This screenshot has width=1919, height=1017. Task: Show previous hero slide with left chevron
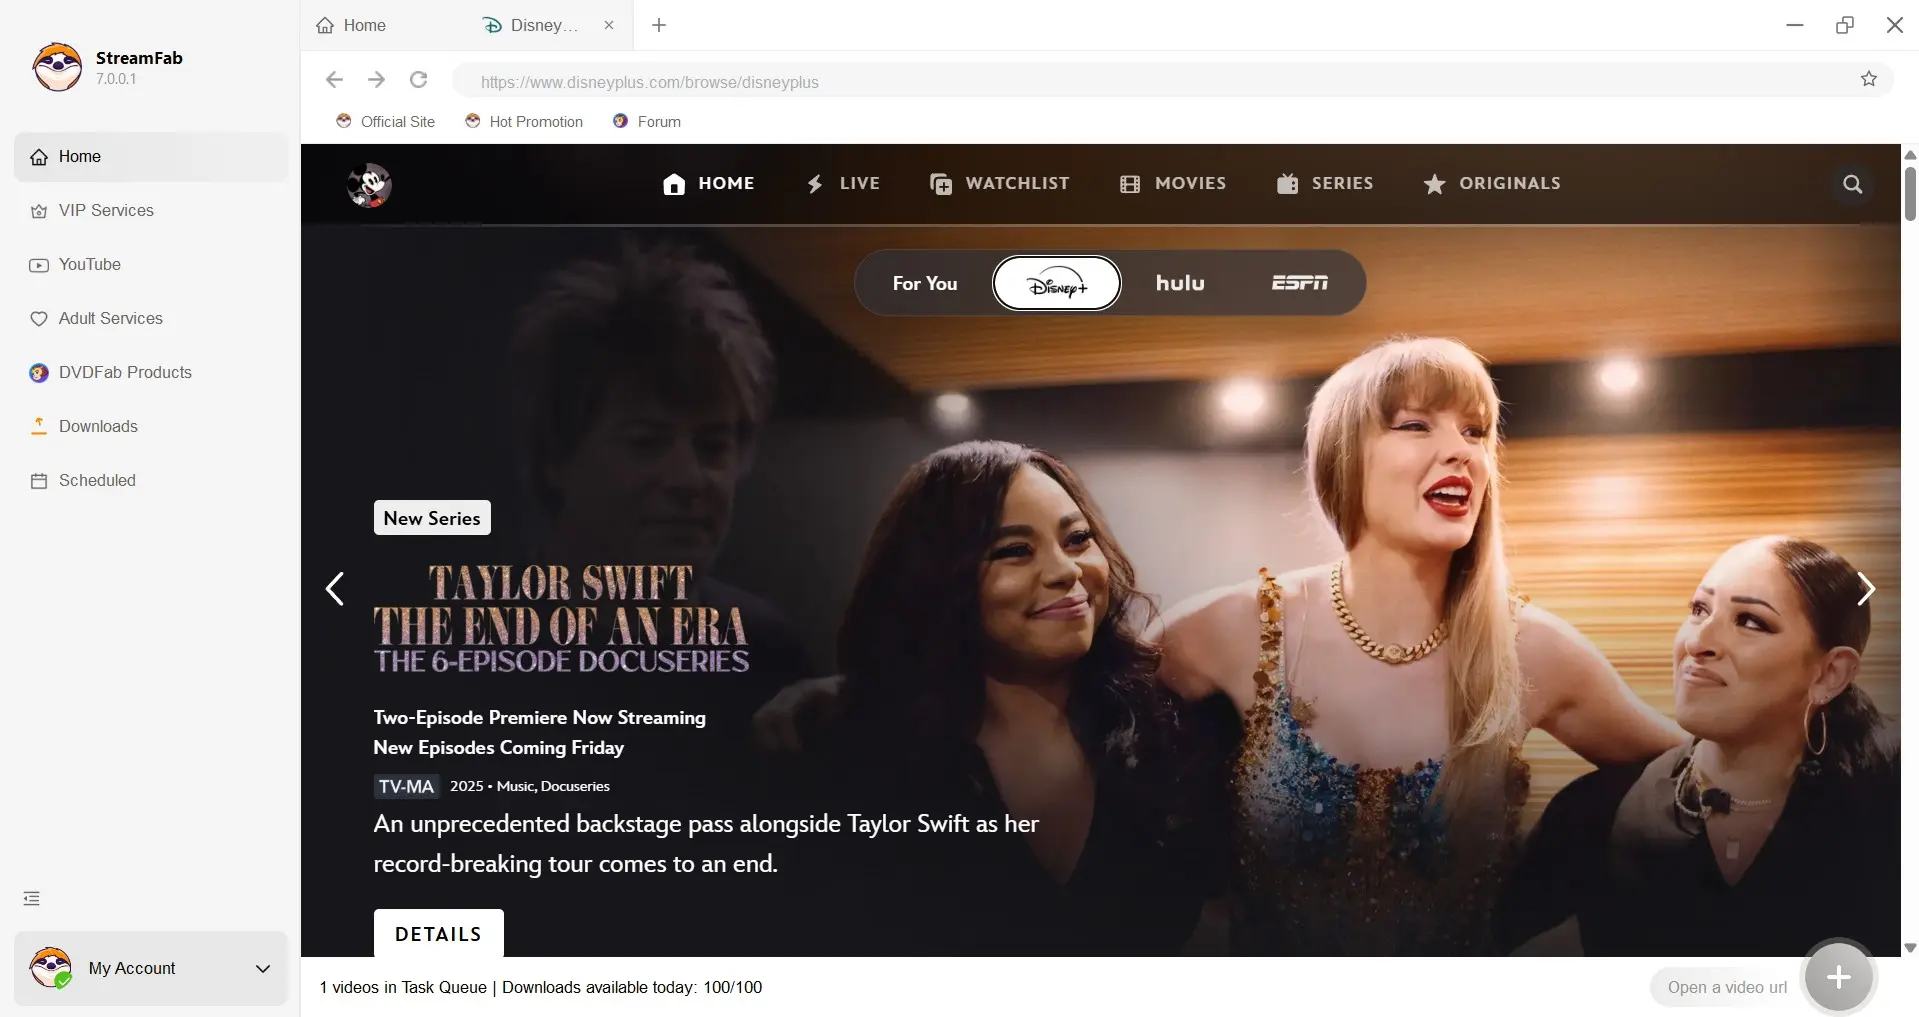click(335, 589)
